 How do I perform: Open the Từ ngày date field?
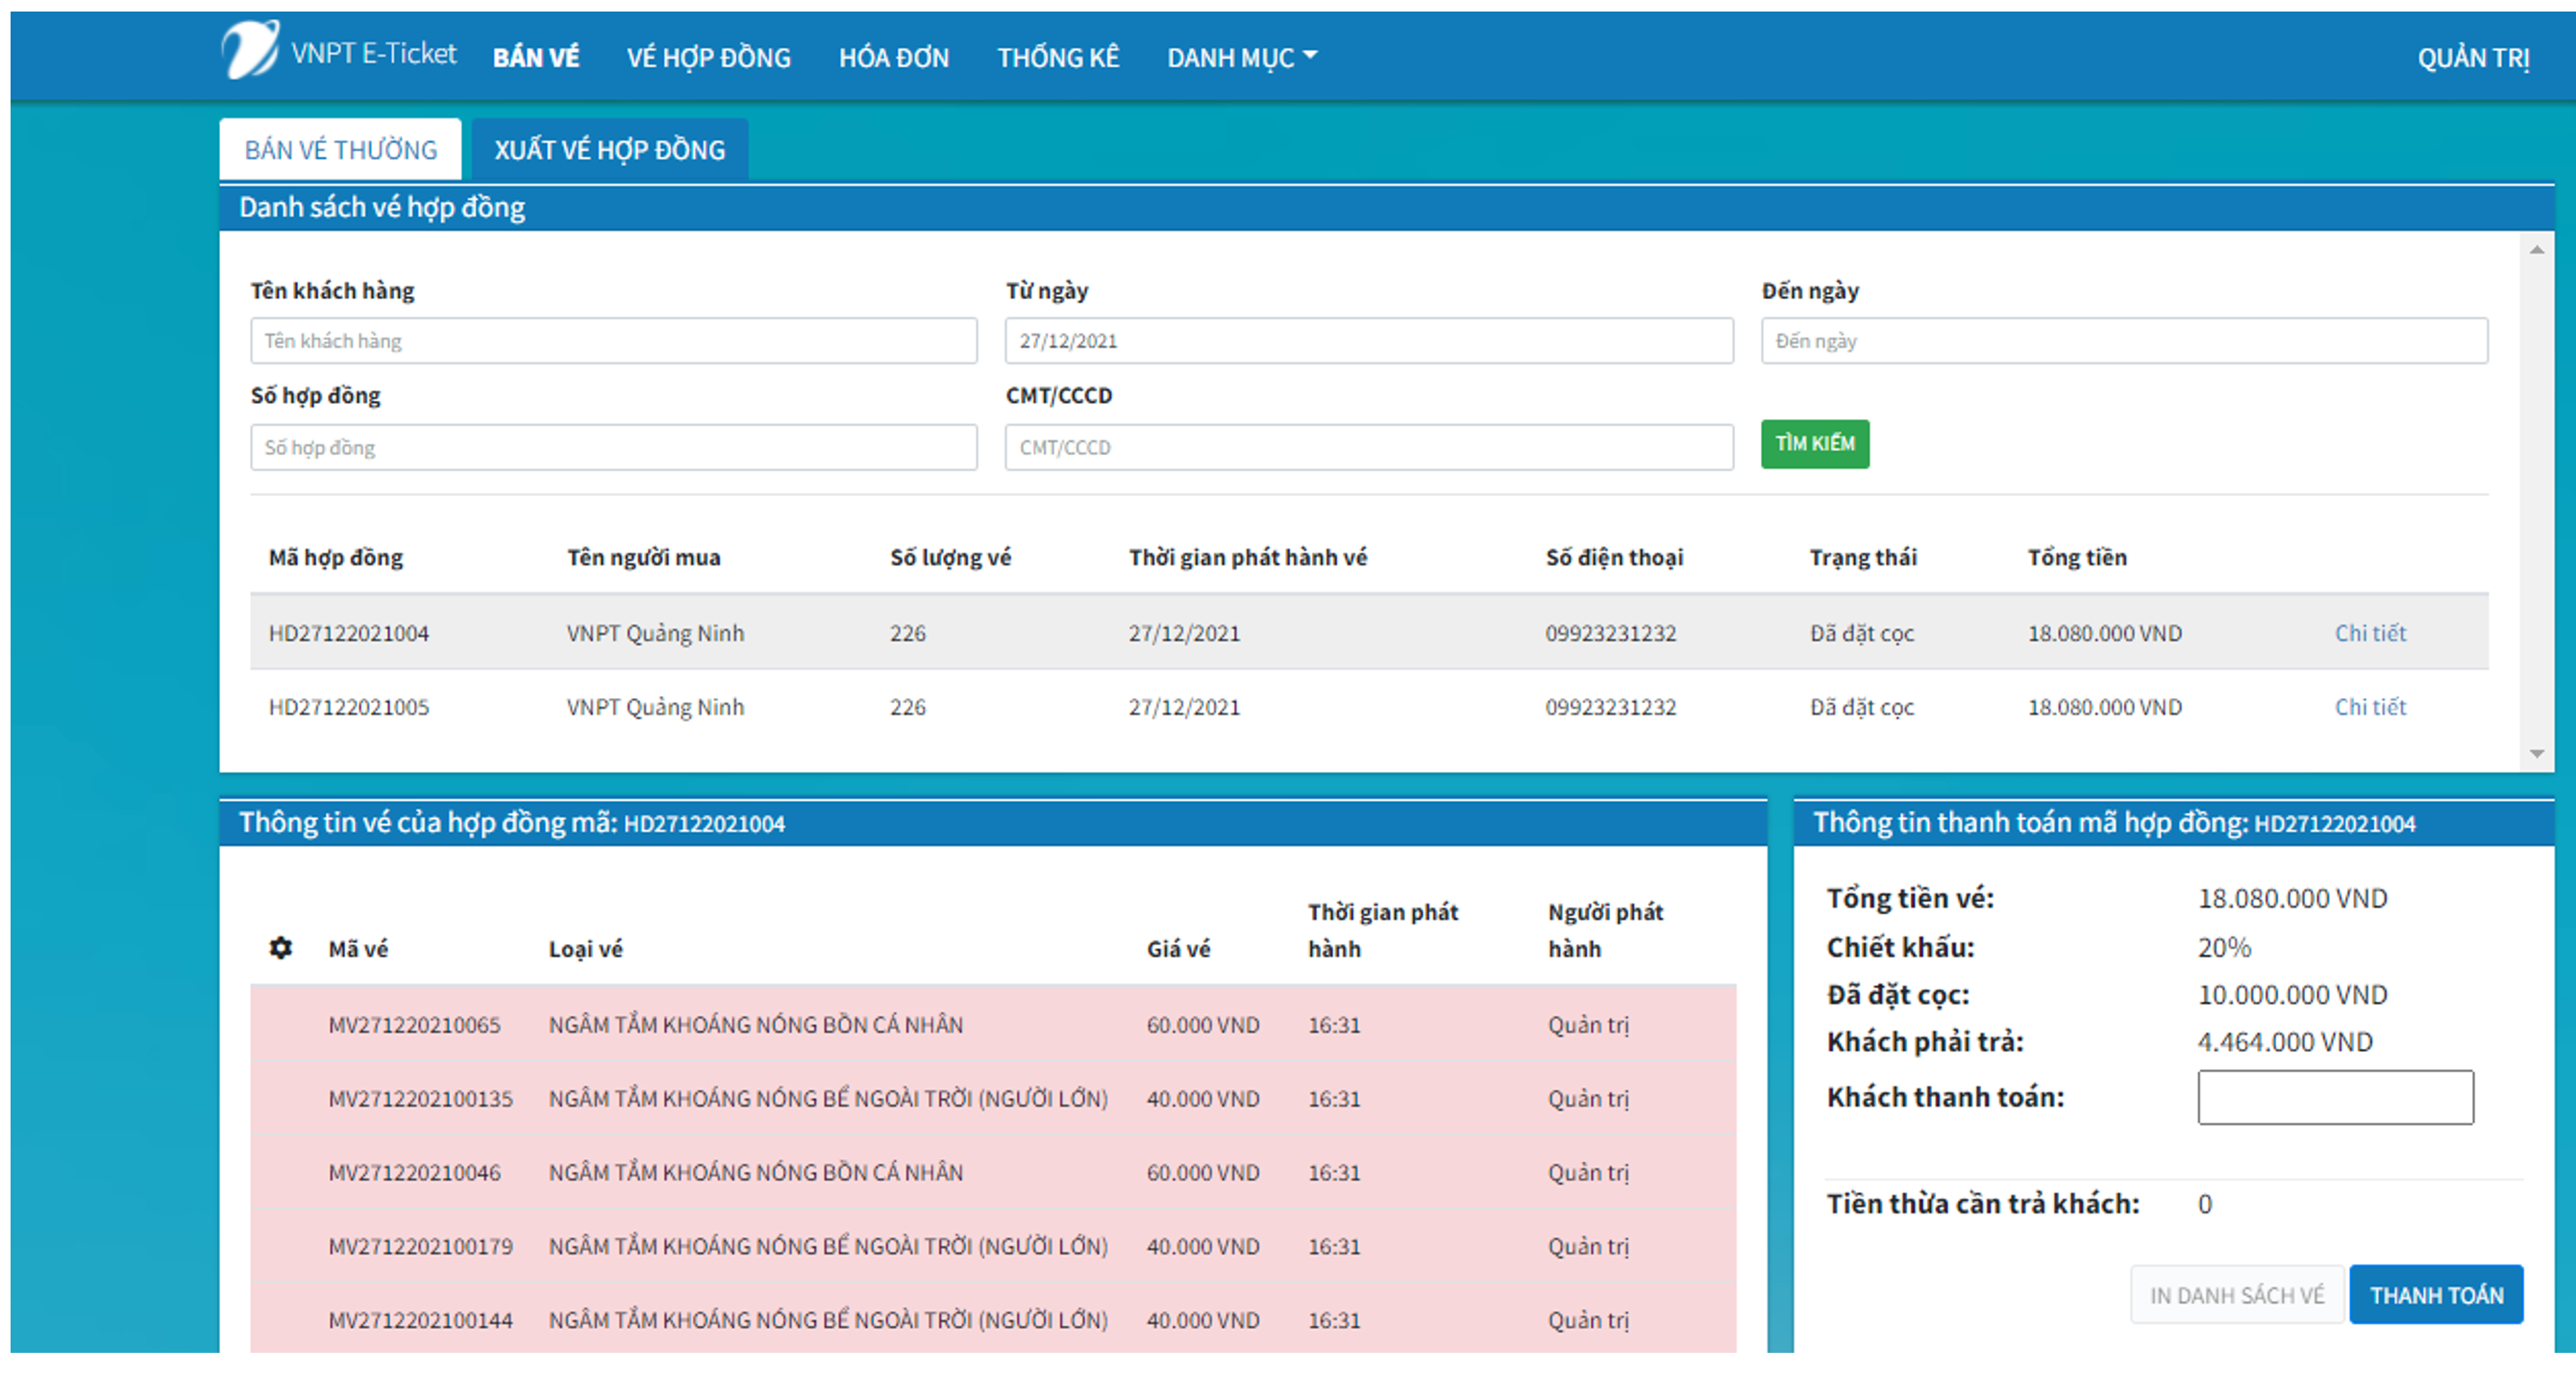pos(1368,340)
